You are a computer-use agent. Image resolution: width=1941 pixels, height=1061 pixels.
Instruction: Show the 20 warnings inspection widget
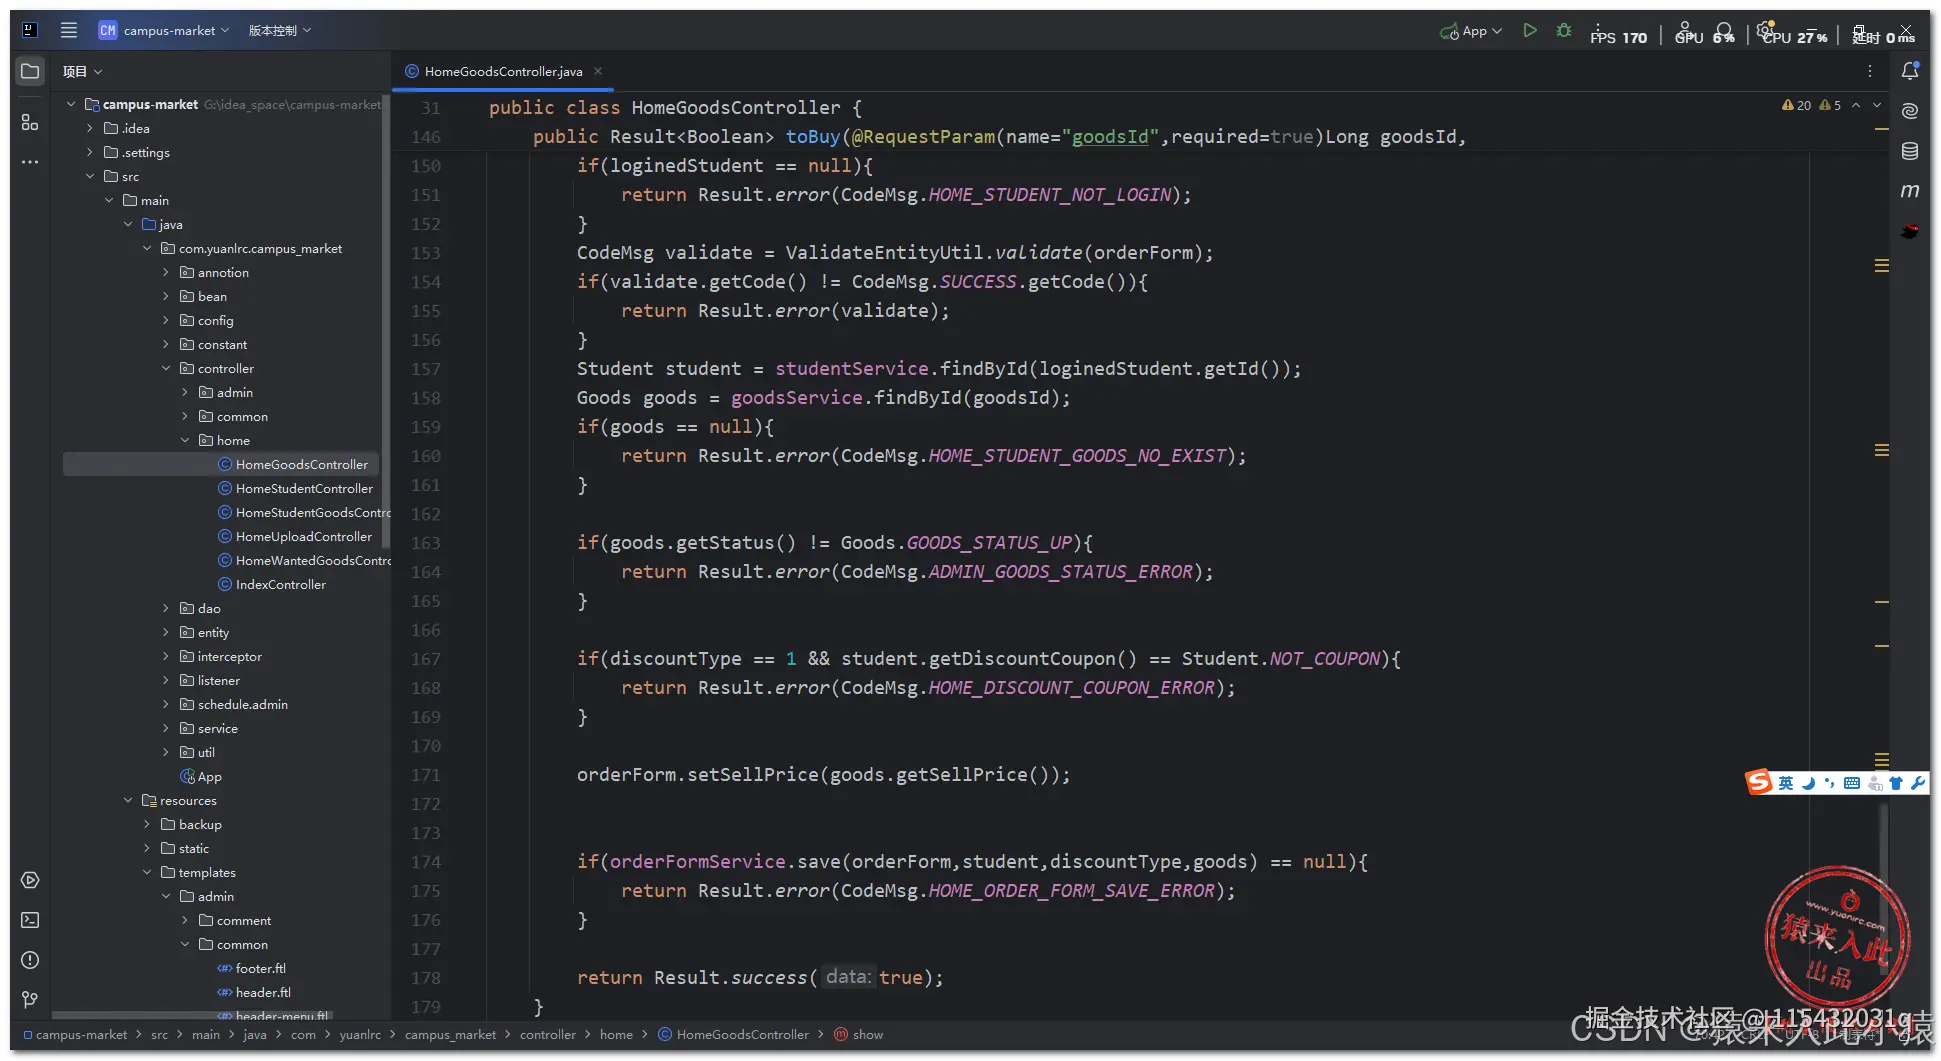coord(1797,105)
